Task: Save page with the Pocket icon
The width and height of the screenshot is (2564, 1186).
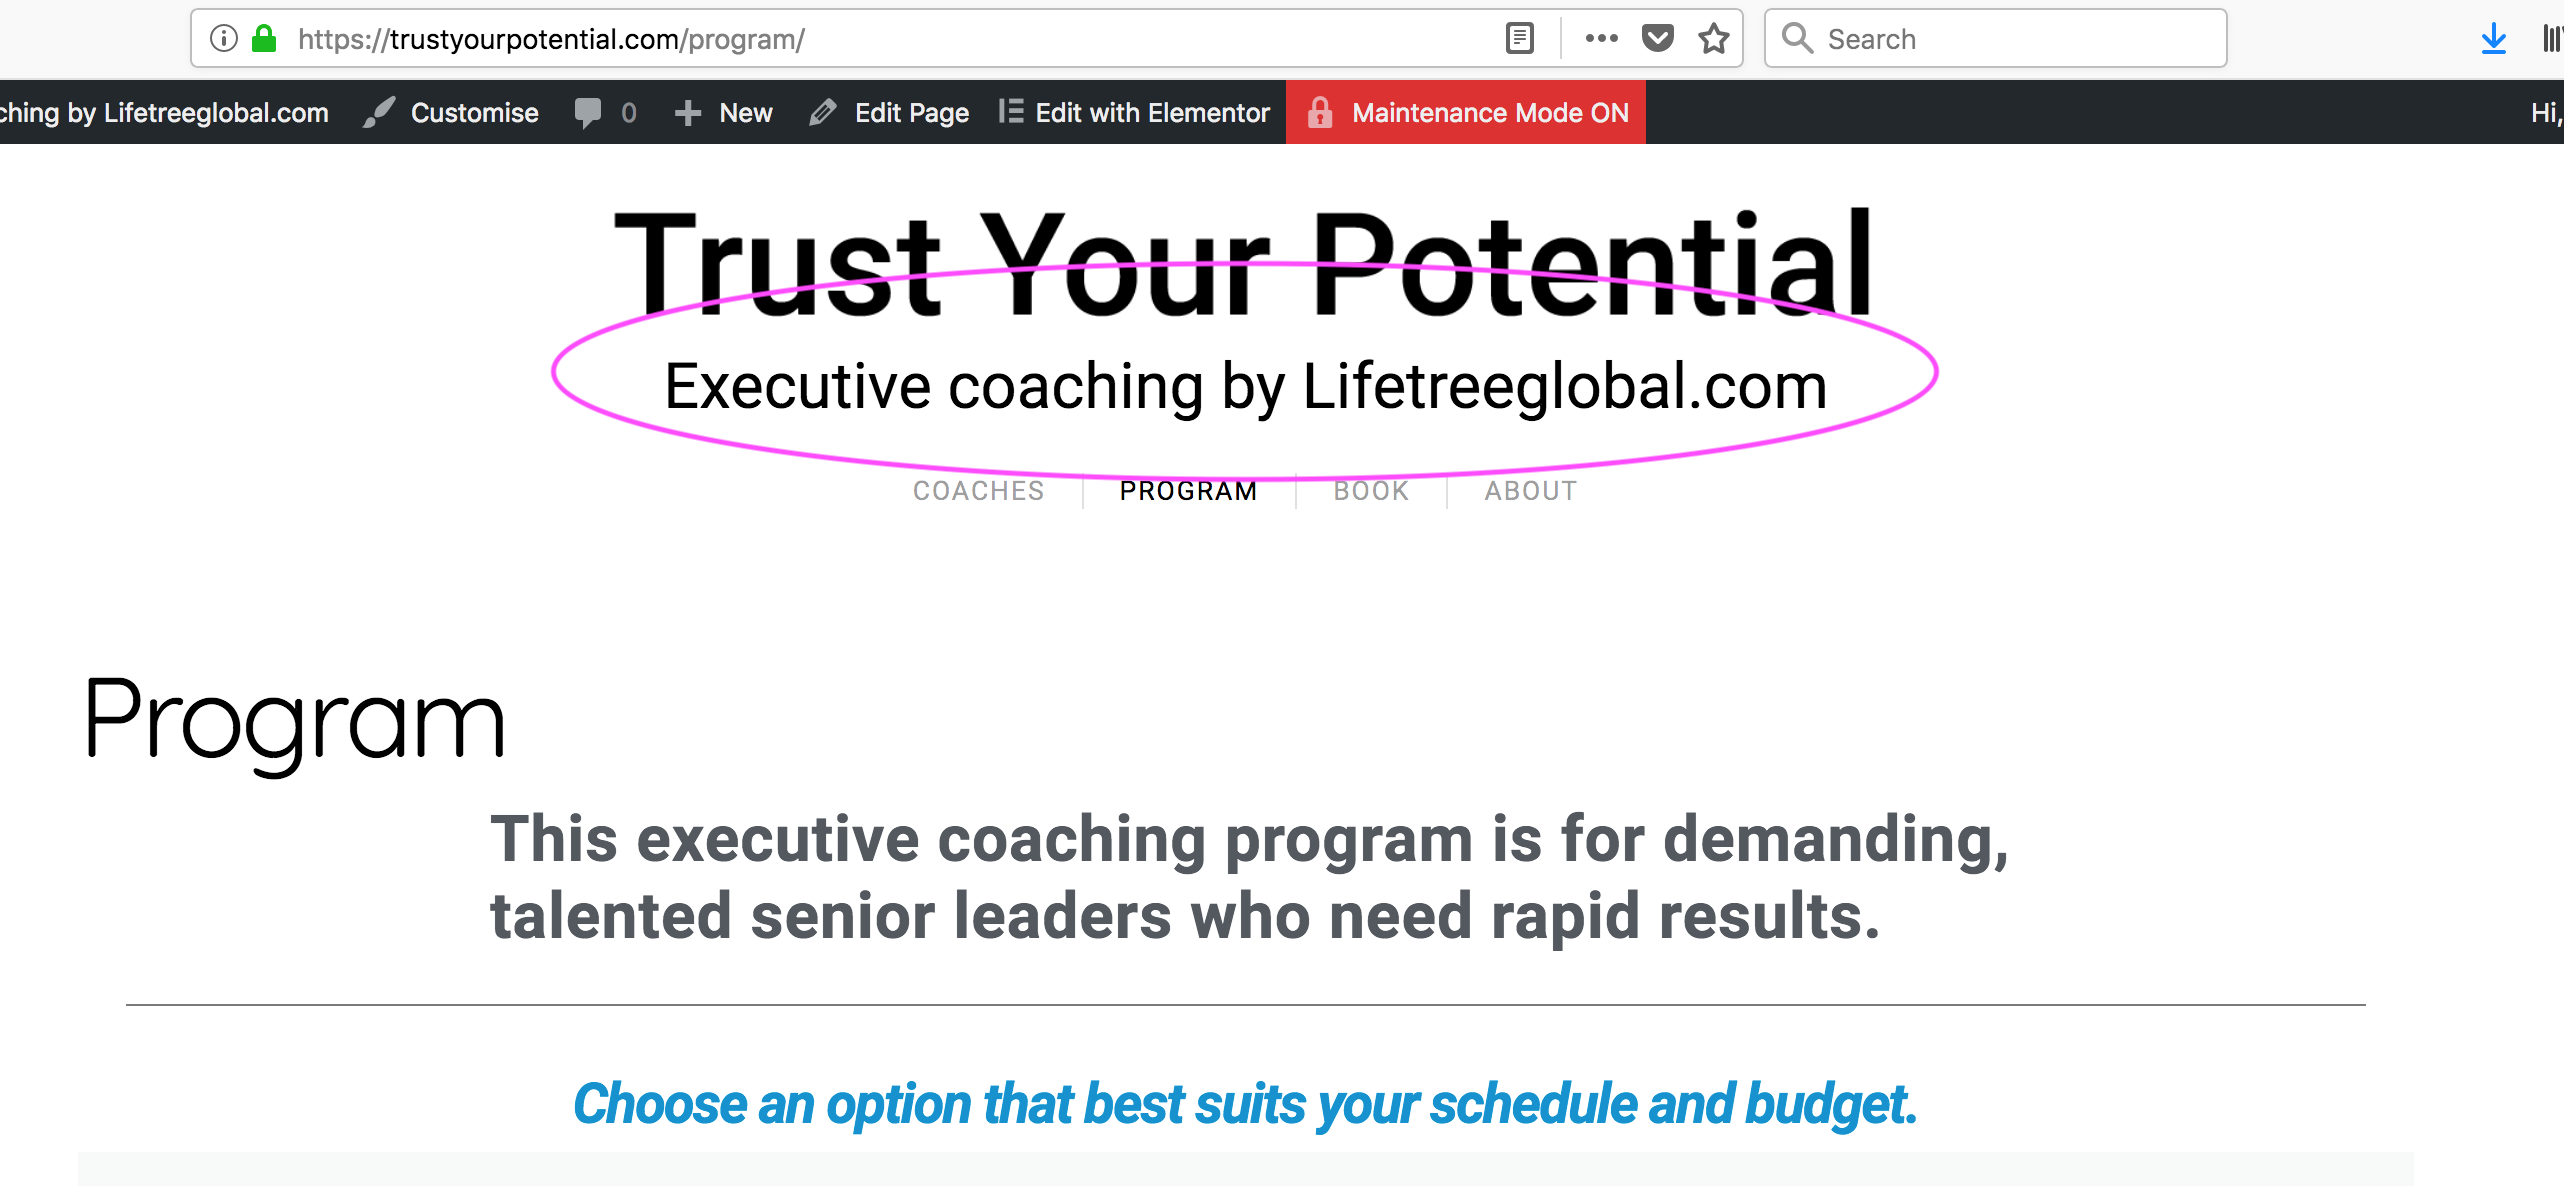Action: (x=1657, y=39)
